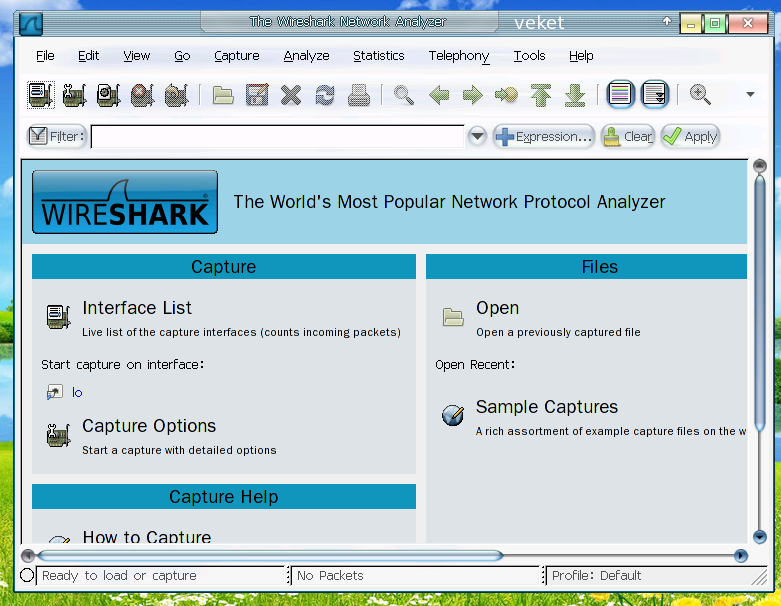Click the title bar up-arrow shade button
This screenshot has height=606, width=781.
[x=667, y=21]
